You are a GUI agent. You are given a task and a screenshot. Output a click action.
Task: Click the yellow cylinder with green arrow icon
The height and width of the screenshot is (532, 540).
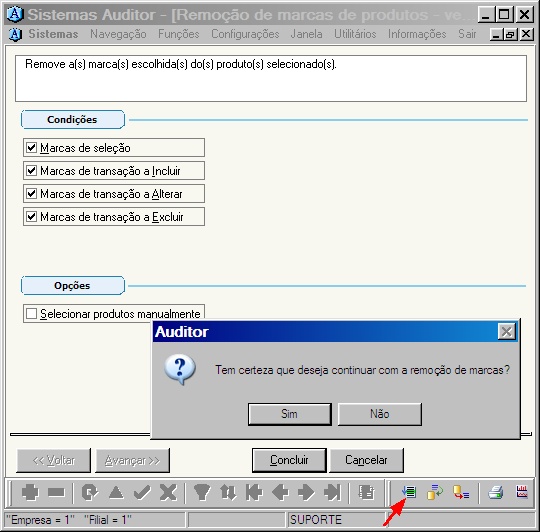[435, 492]
